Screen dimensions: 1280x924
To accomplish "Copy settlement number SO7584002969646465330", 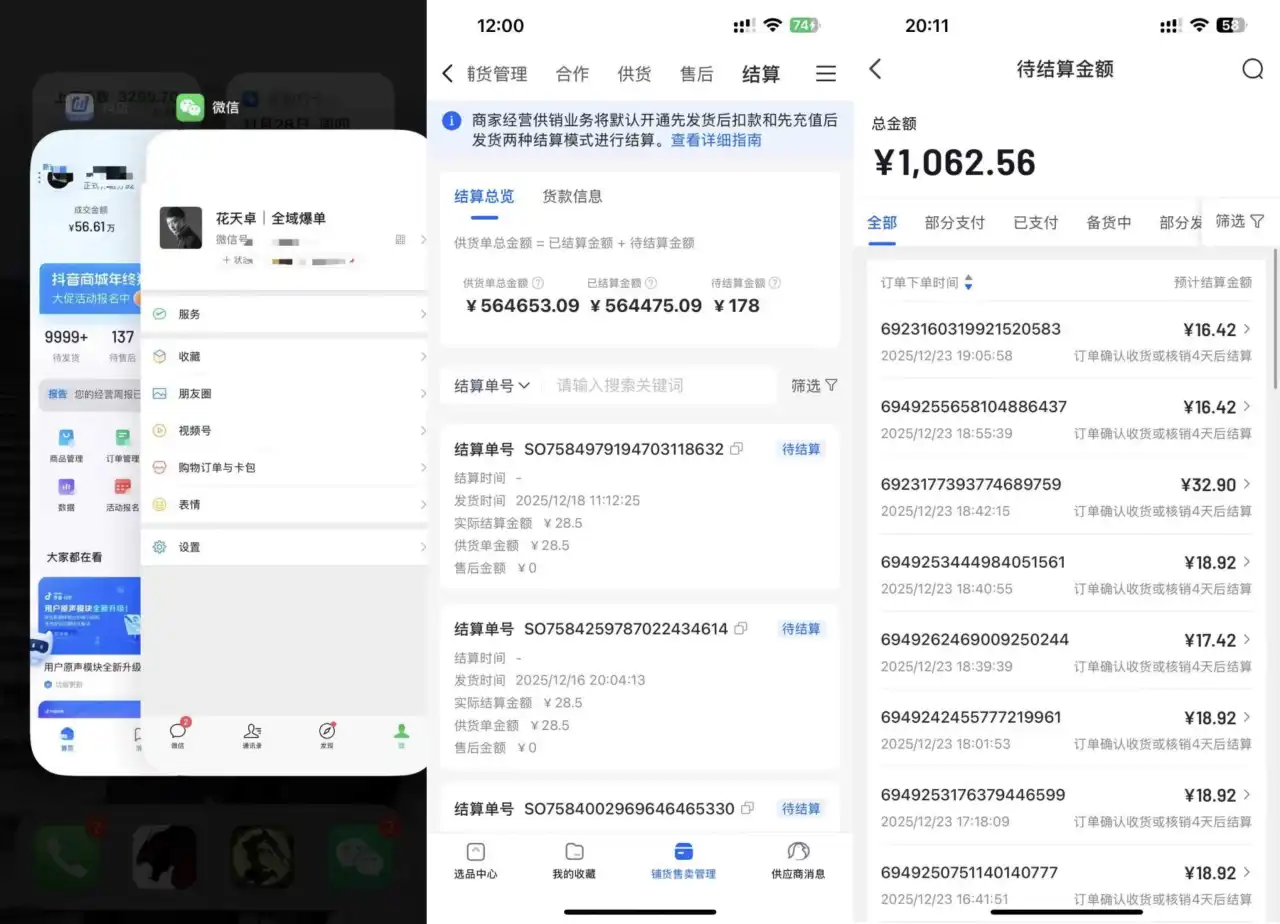I will 747,808.
